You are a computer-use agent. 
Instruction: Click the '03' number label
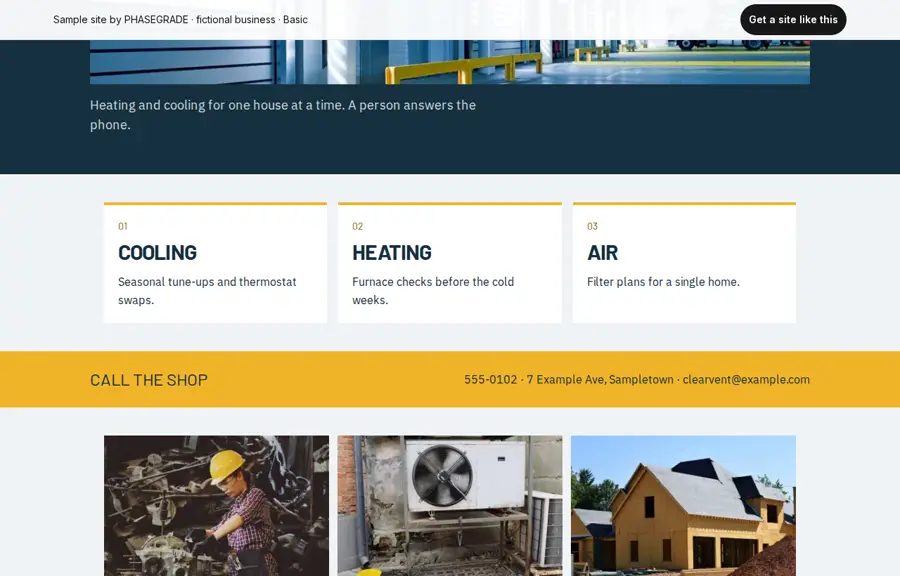(x=592, y=226)
